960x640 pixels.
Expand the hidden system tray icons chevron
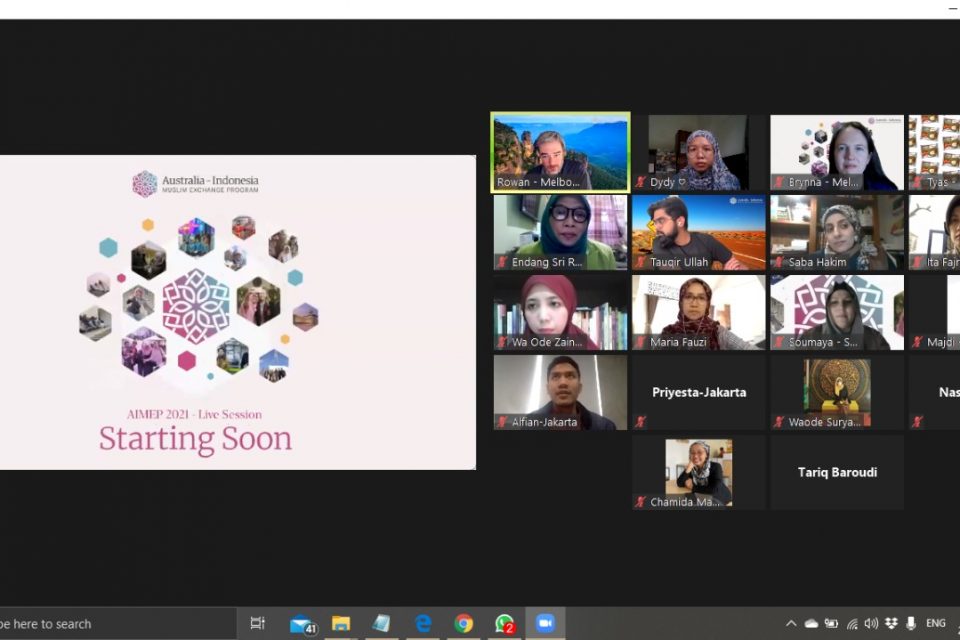click(791, 623)
